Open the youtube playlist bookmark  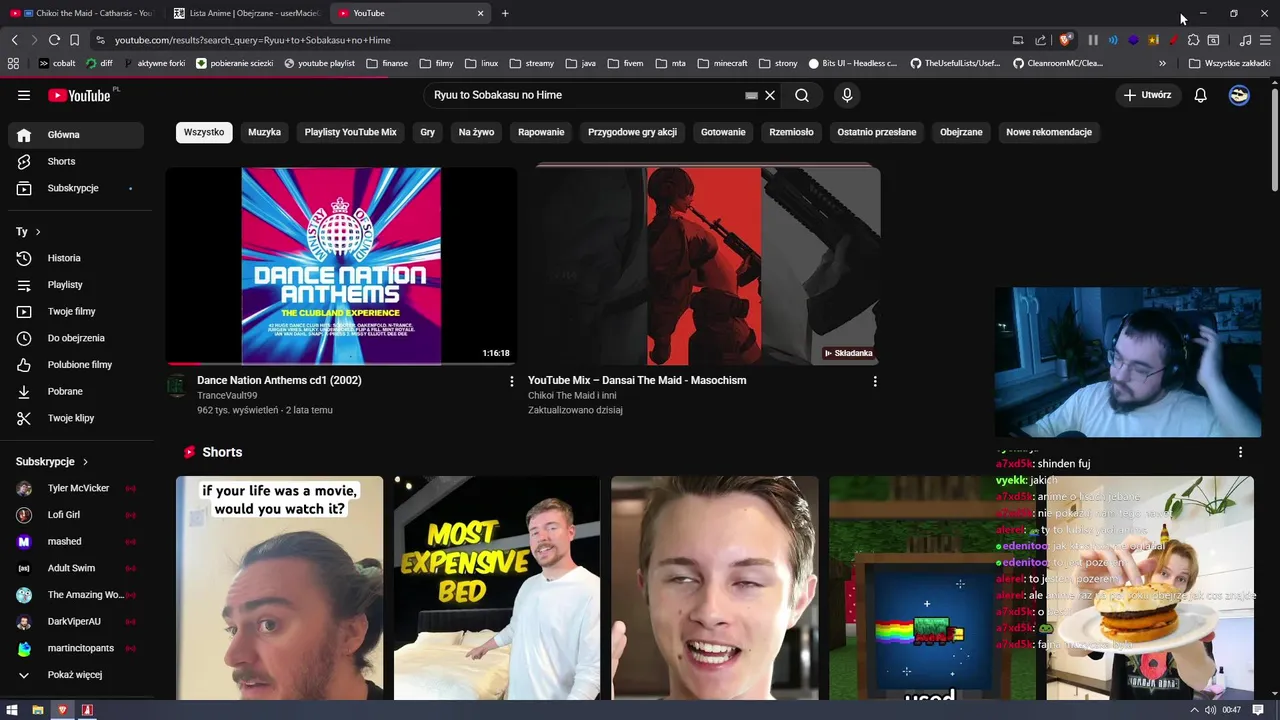[x=320, y=63]
